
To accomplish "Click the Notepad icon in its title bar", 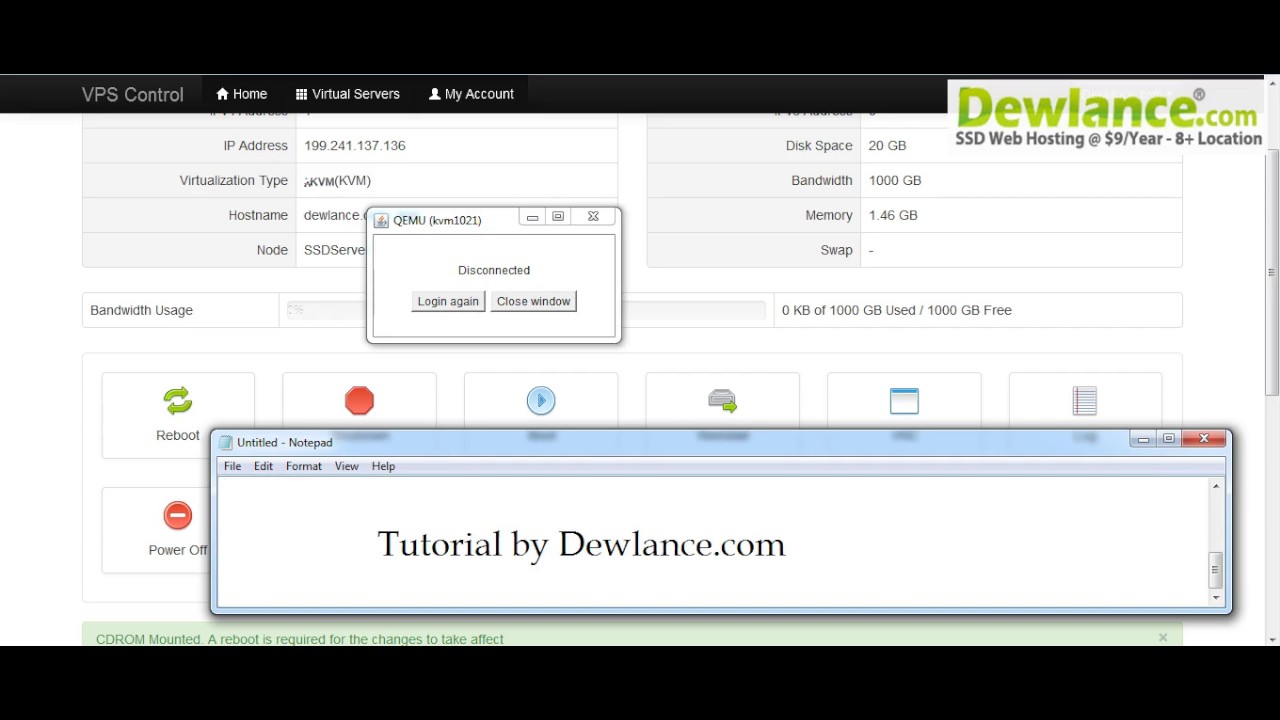I will coord(226,442).
